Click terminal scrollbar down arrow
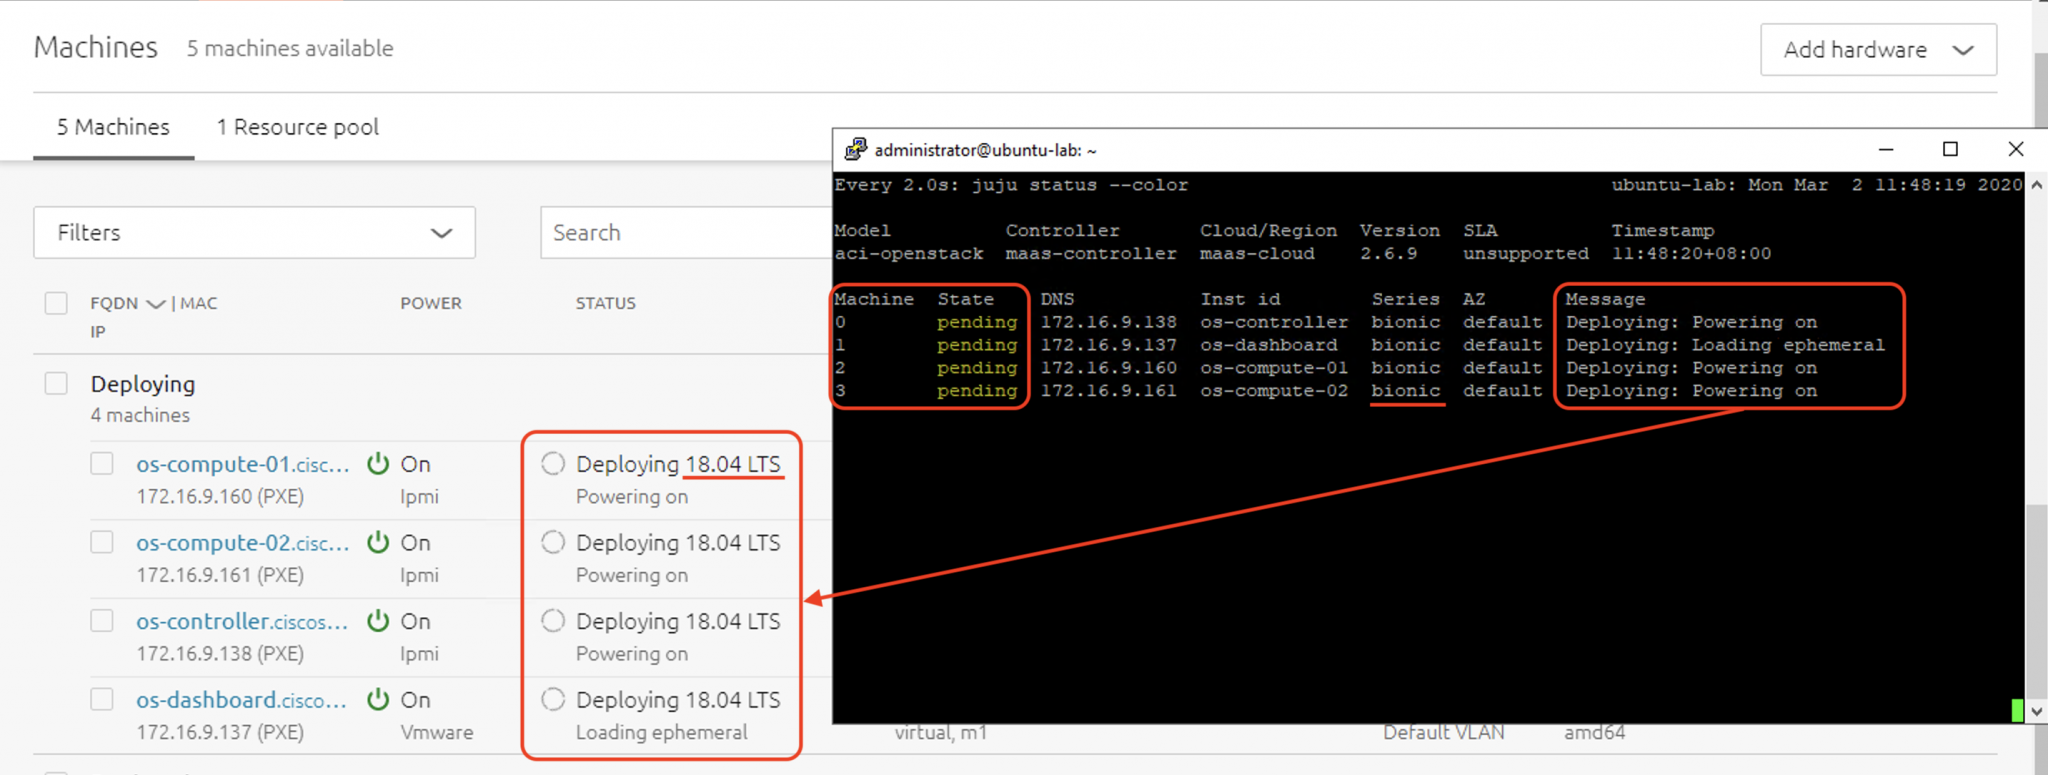2048x775 pixels. click(x=2036, y=712)
